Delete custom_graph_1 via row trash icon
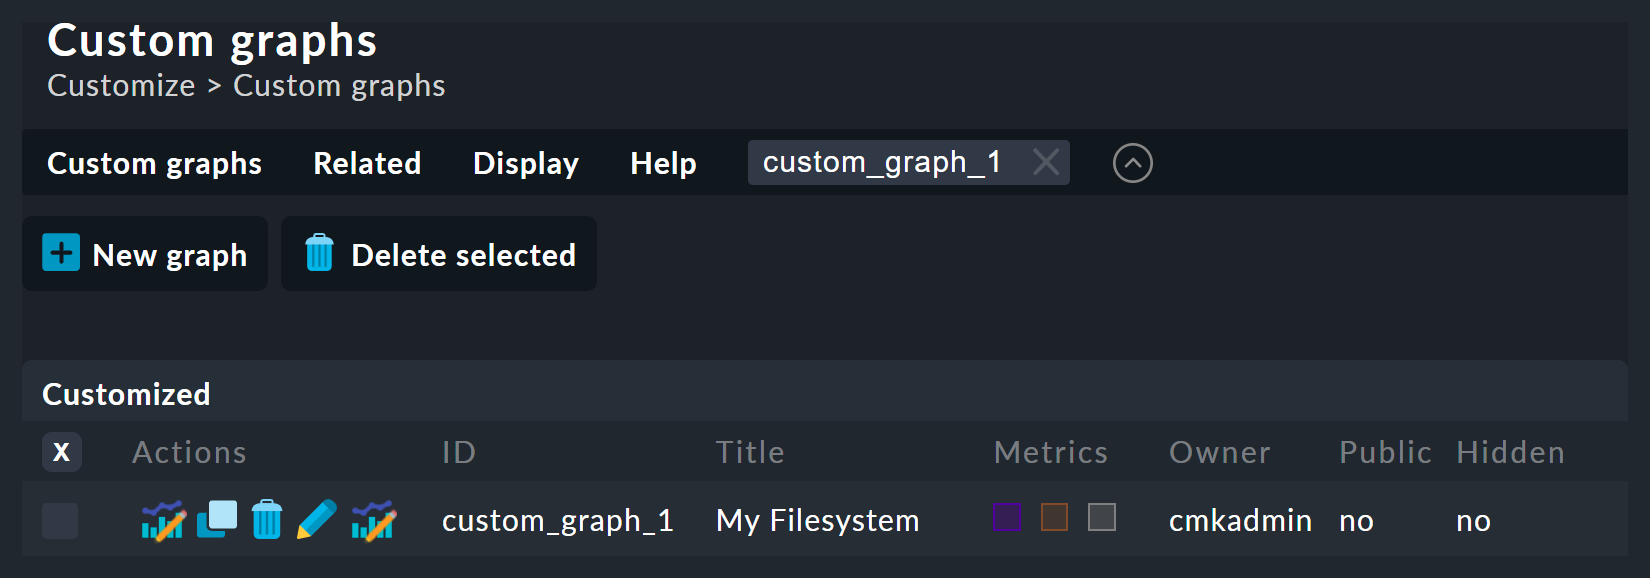 (x=267, y=520)
